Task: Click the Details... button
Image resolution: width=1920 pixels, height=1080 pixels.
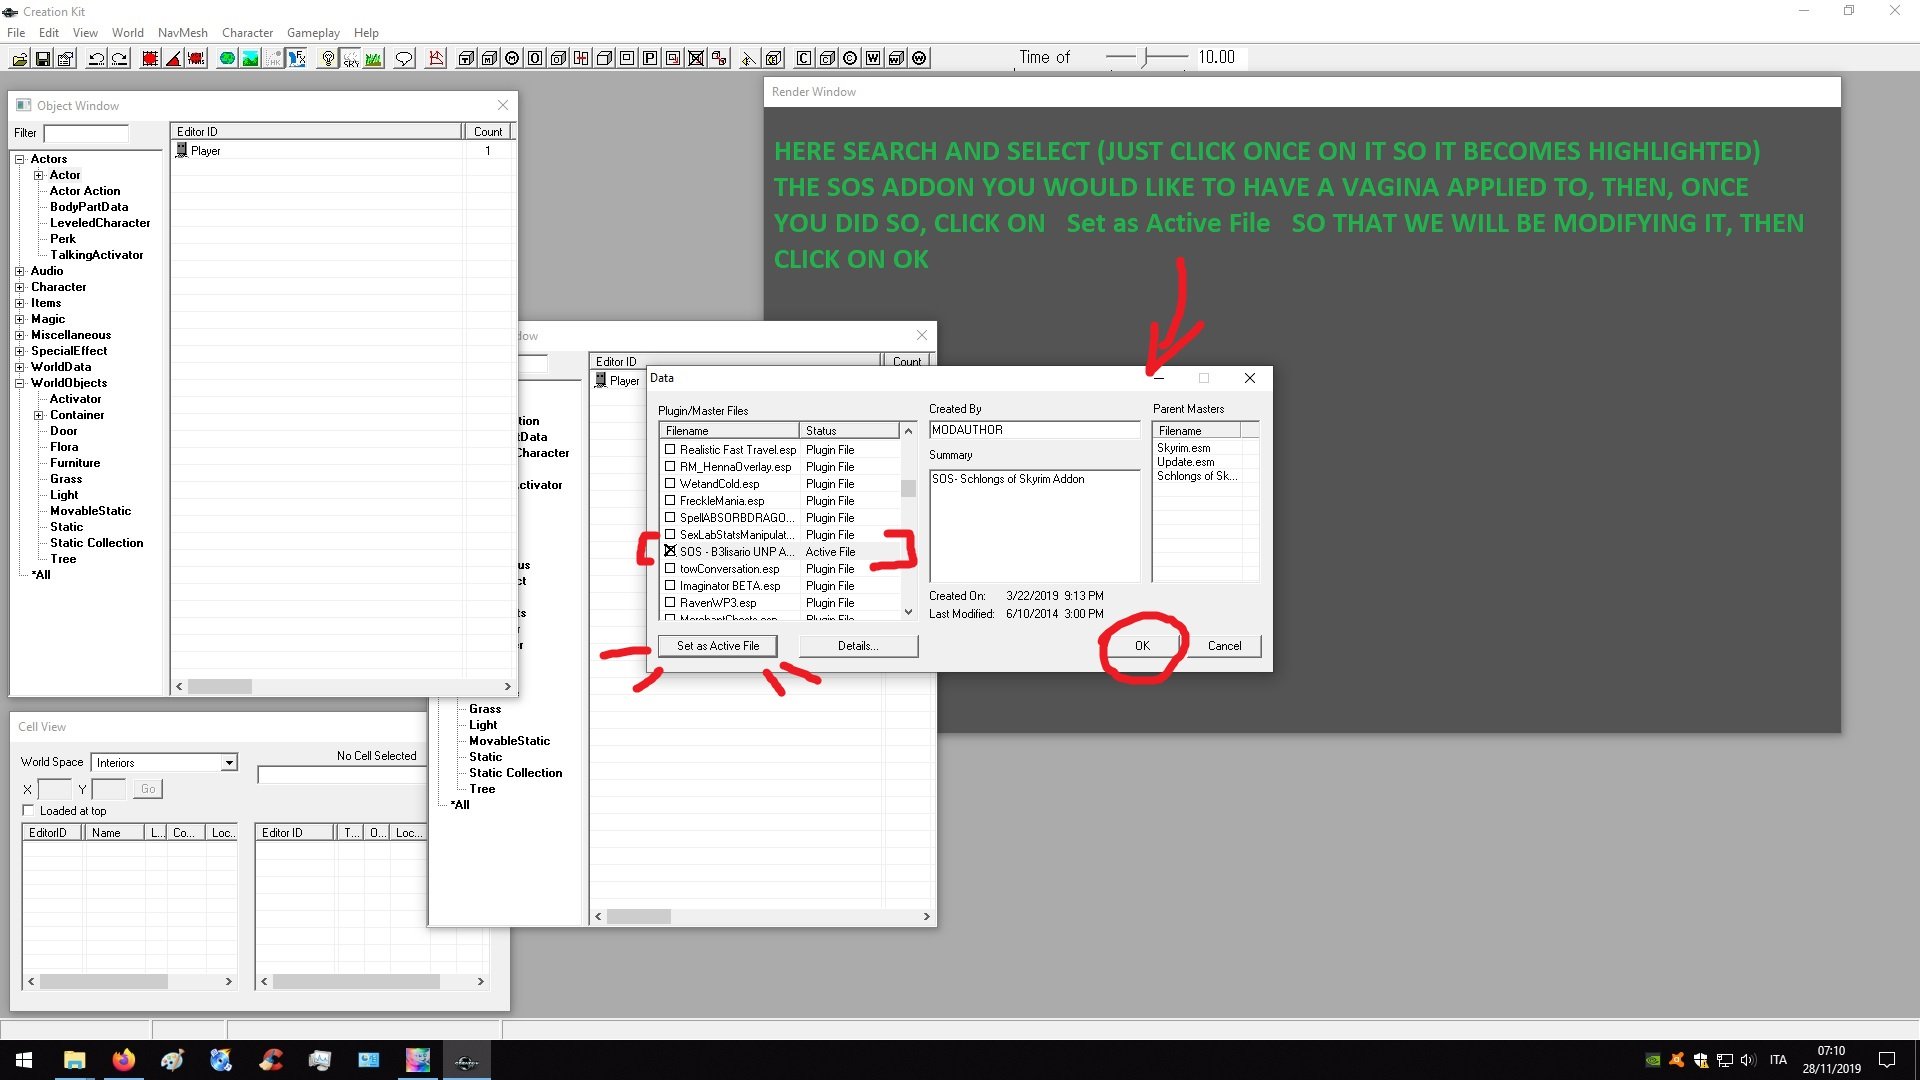Action: [x=858, y=646]
